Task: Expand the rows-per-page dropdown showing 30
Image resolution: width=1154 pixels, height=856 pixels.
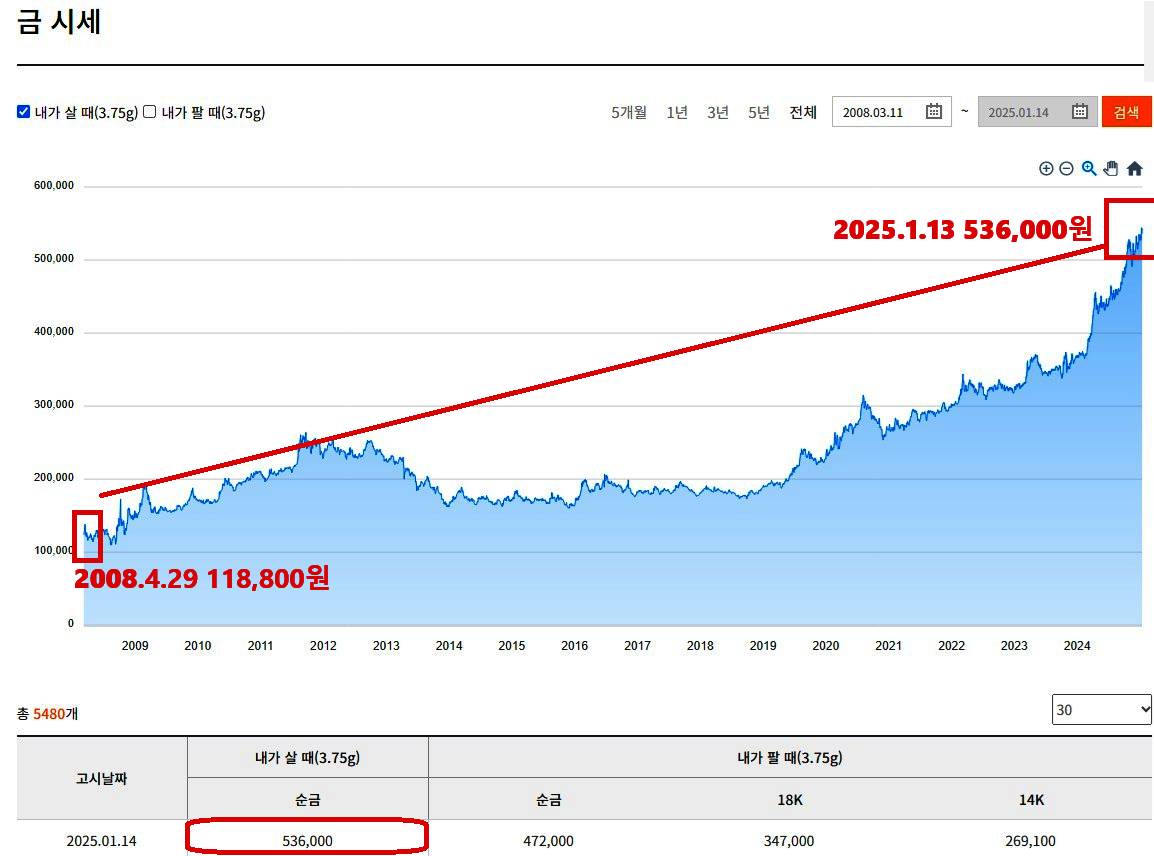Action: (1101, 709)
